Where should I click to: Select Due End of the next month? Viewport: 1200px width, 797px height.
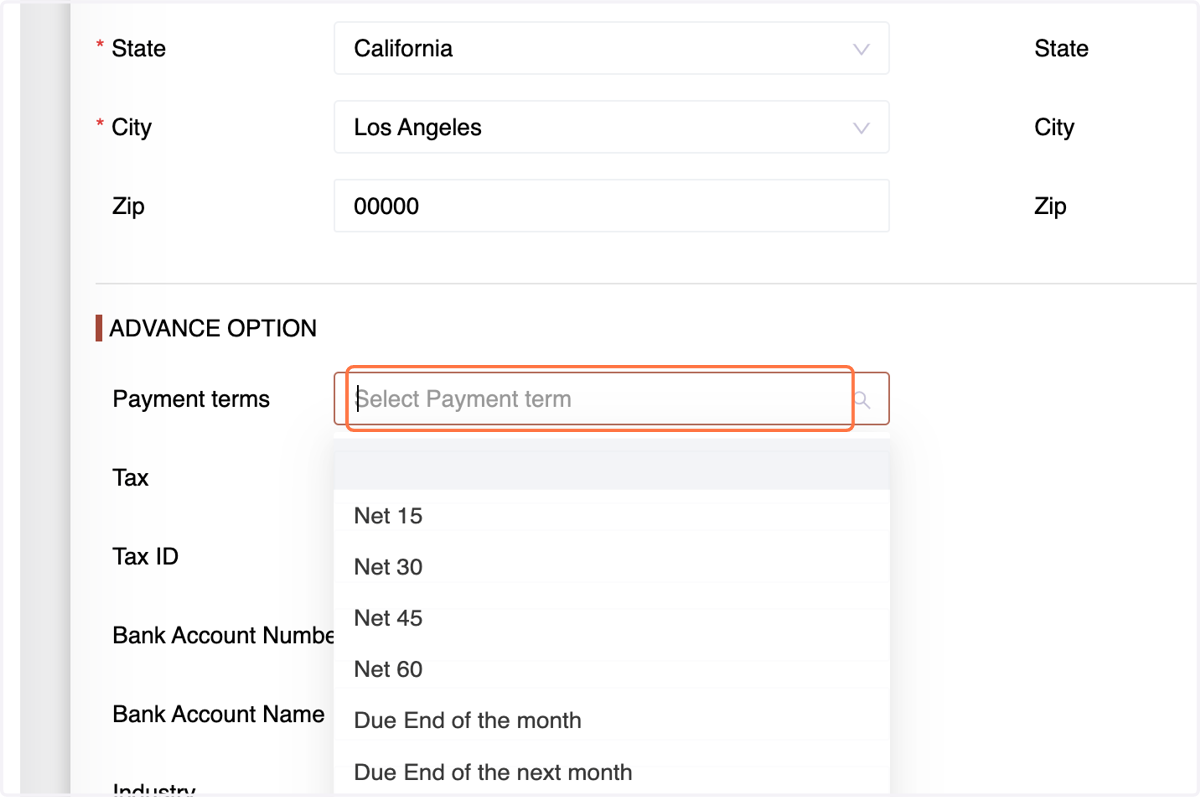coord(611,772)
